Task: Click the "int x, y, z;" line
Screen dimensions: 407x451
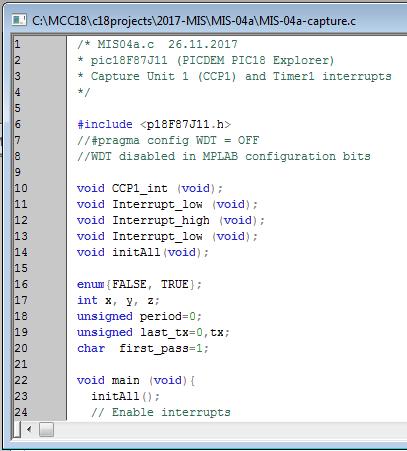Action: pos(118,300)
